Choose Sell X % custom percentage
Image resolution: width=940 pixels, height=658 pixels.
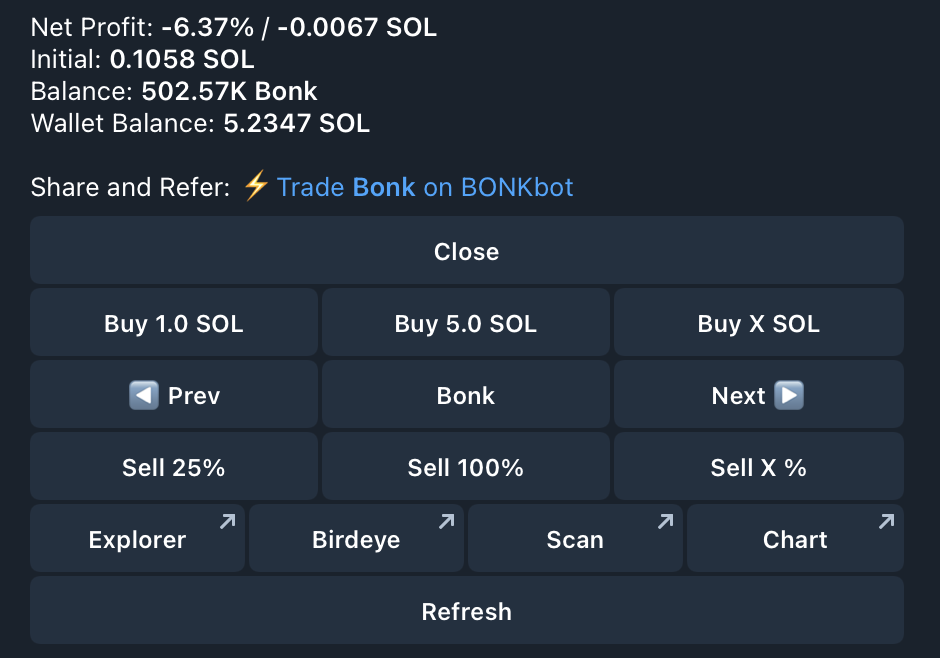pos(758,468)
